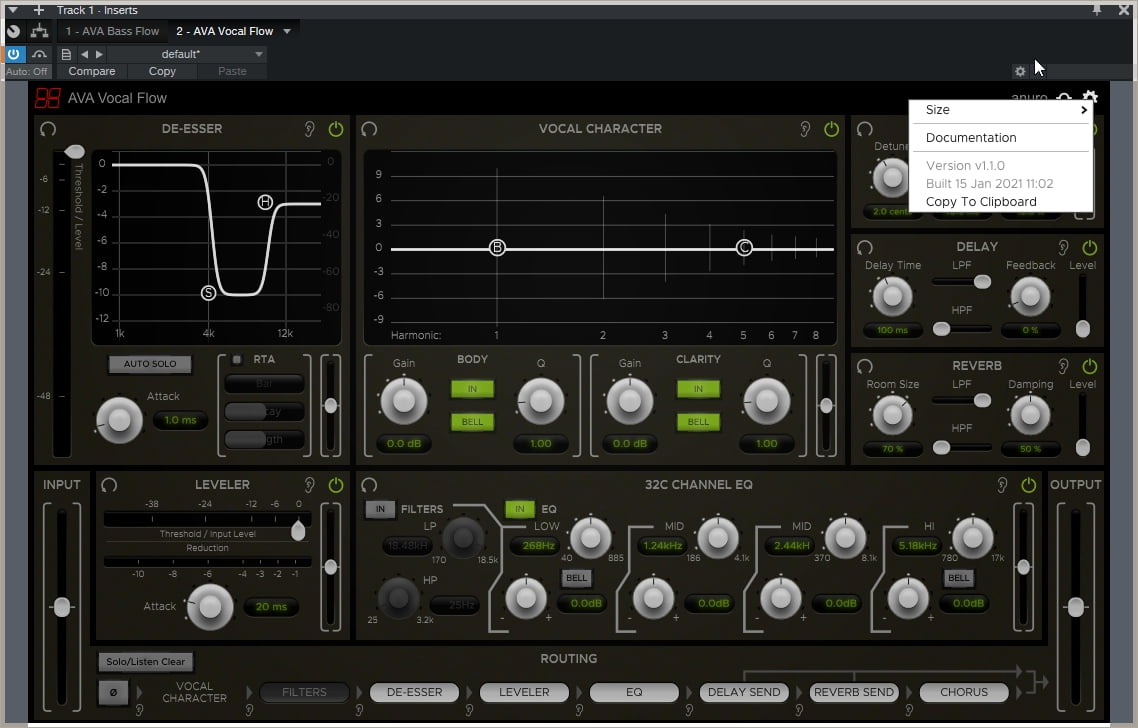The height and width of the screenshot is (728, 1138).
Task: Click the DE-ESSER block in the routing chain
Action: point(413,692)
